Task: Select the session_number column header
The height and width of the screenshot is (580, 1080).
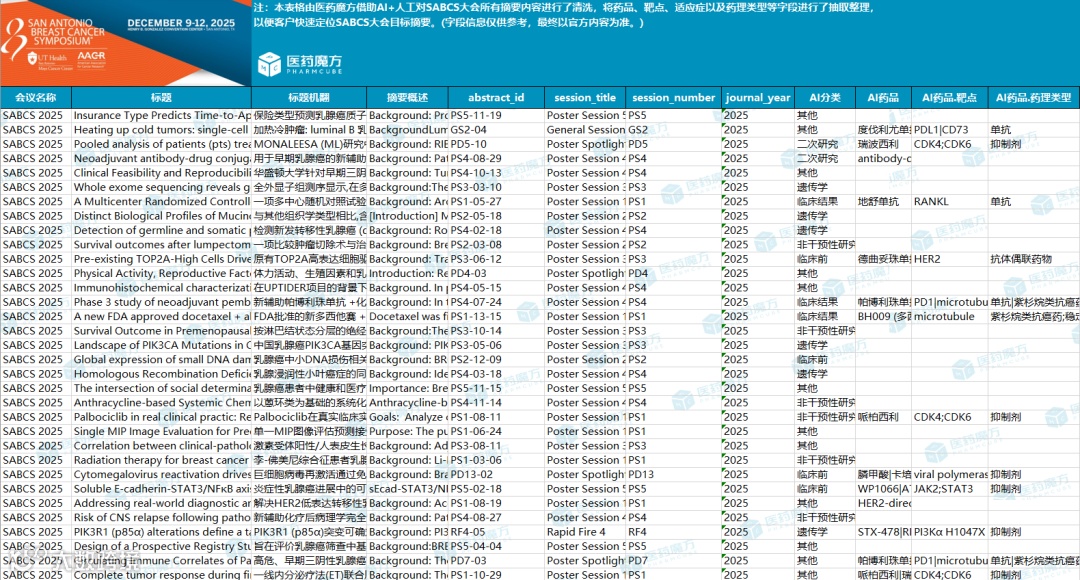Action: (x=674, y=97)
